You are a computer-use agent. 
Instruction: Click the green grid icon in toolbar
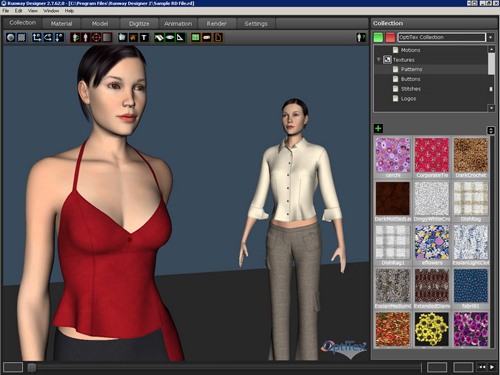pyautogui.click(x=196, y=37)
